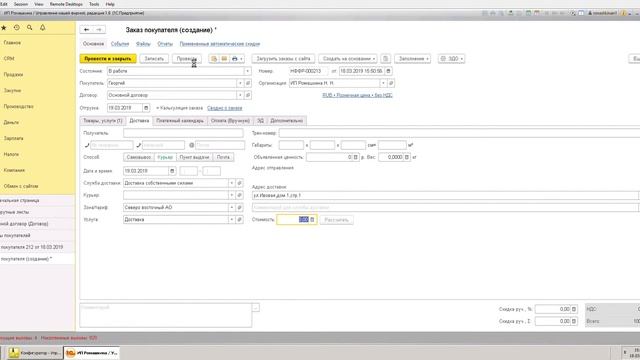The image size is (640, 360).
Task: Click into the Трек-номер field
Action: (460, 133)
